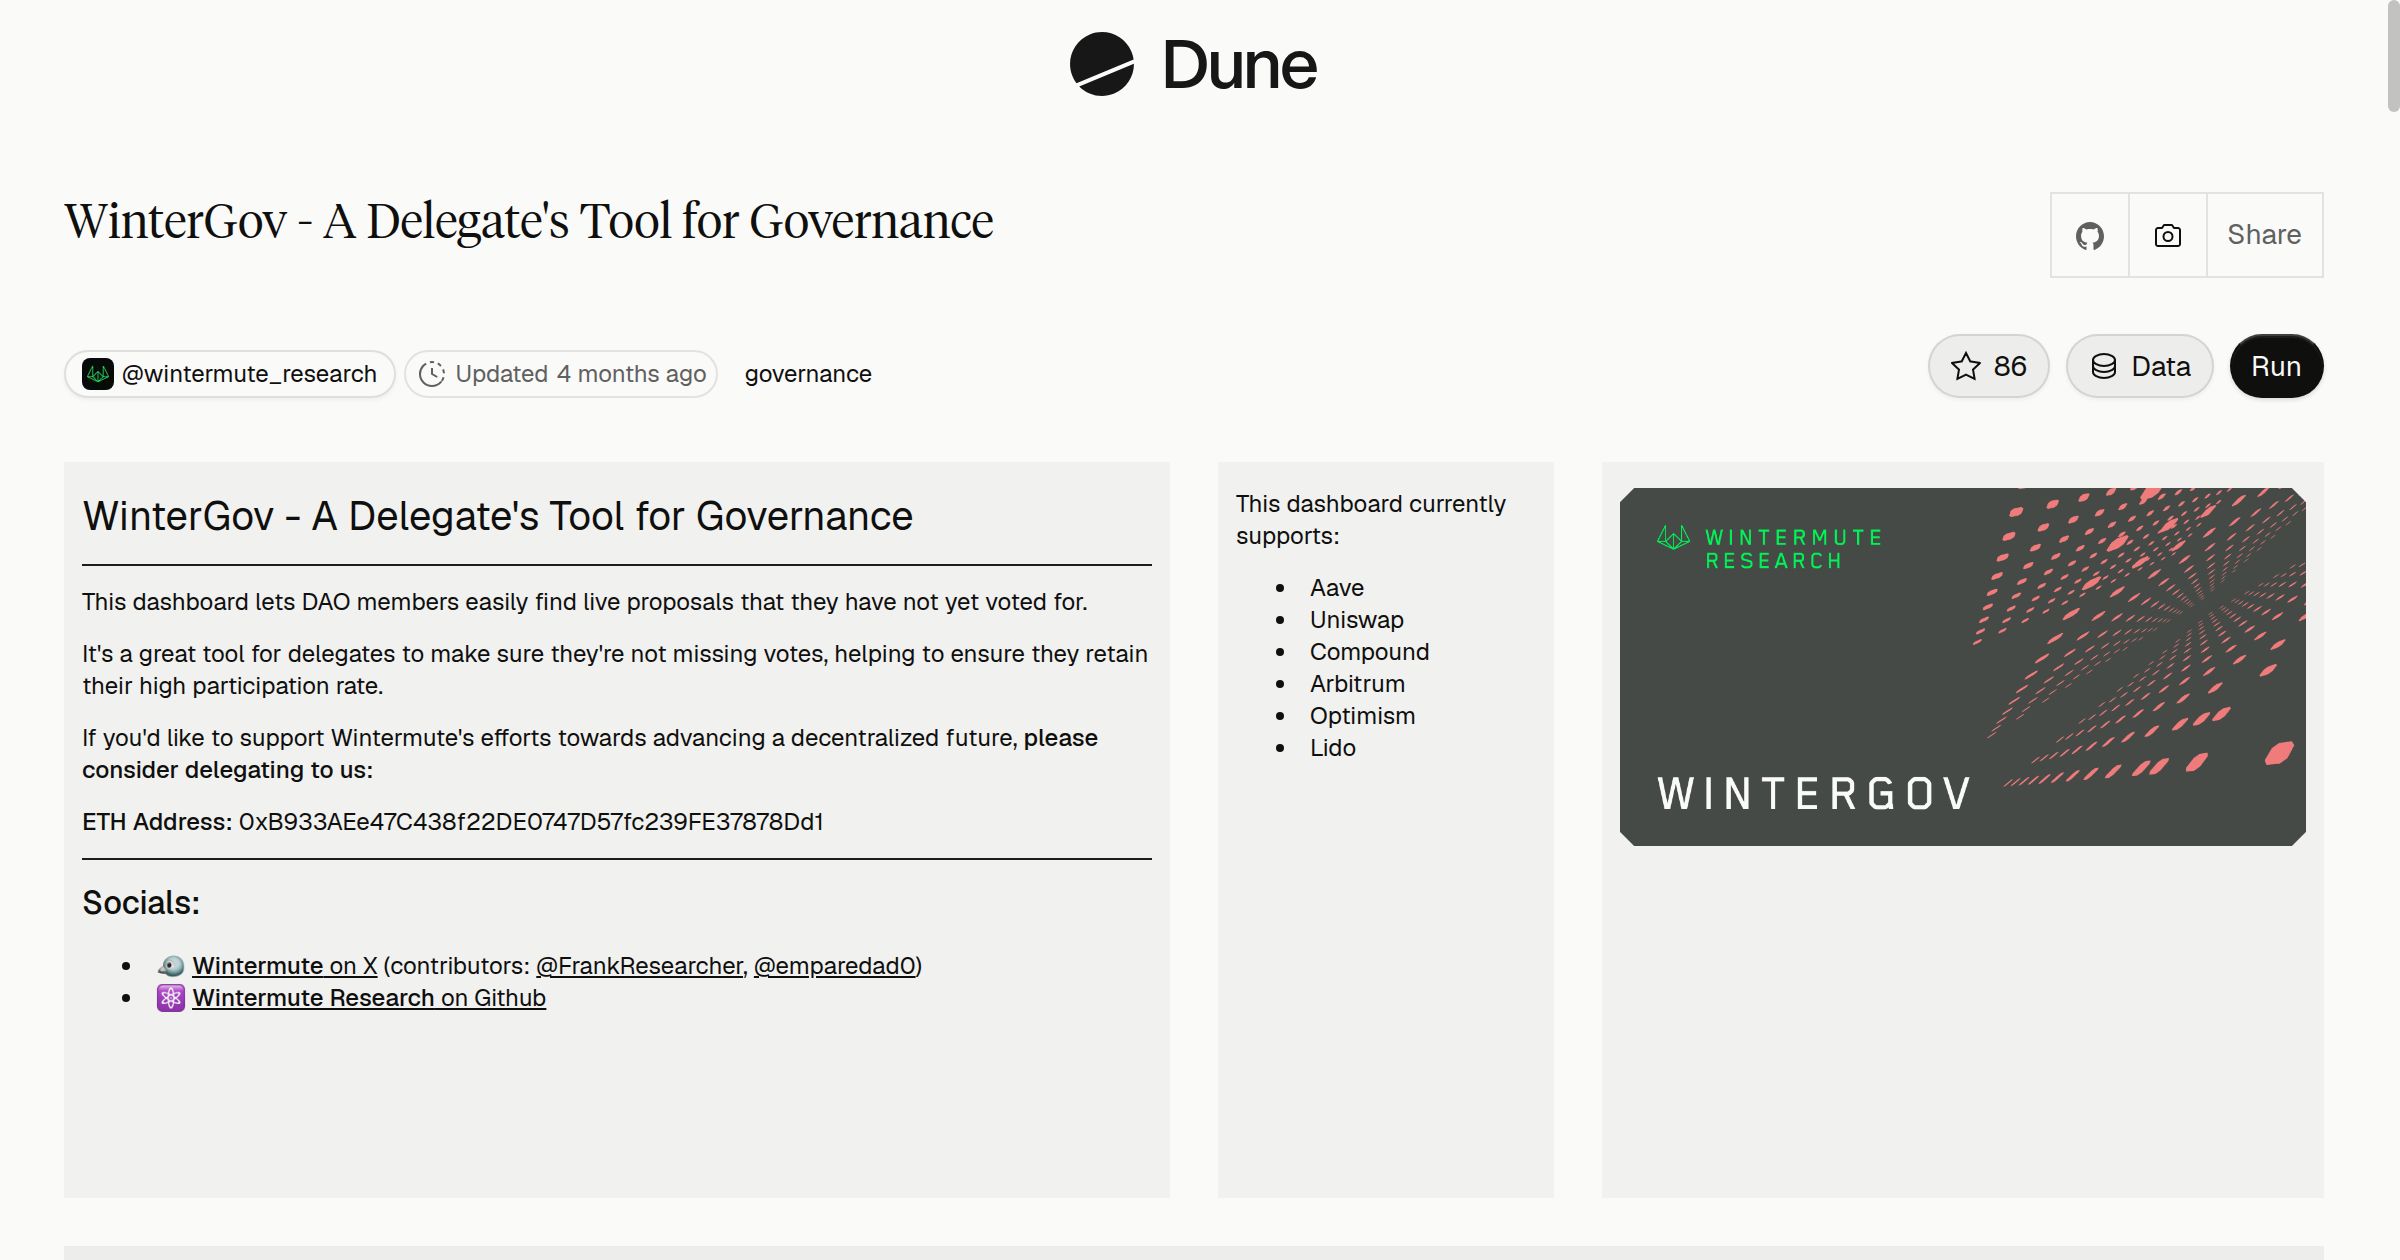
Task: Click the Lido list item
Action: click(1332, 748)
